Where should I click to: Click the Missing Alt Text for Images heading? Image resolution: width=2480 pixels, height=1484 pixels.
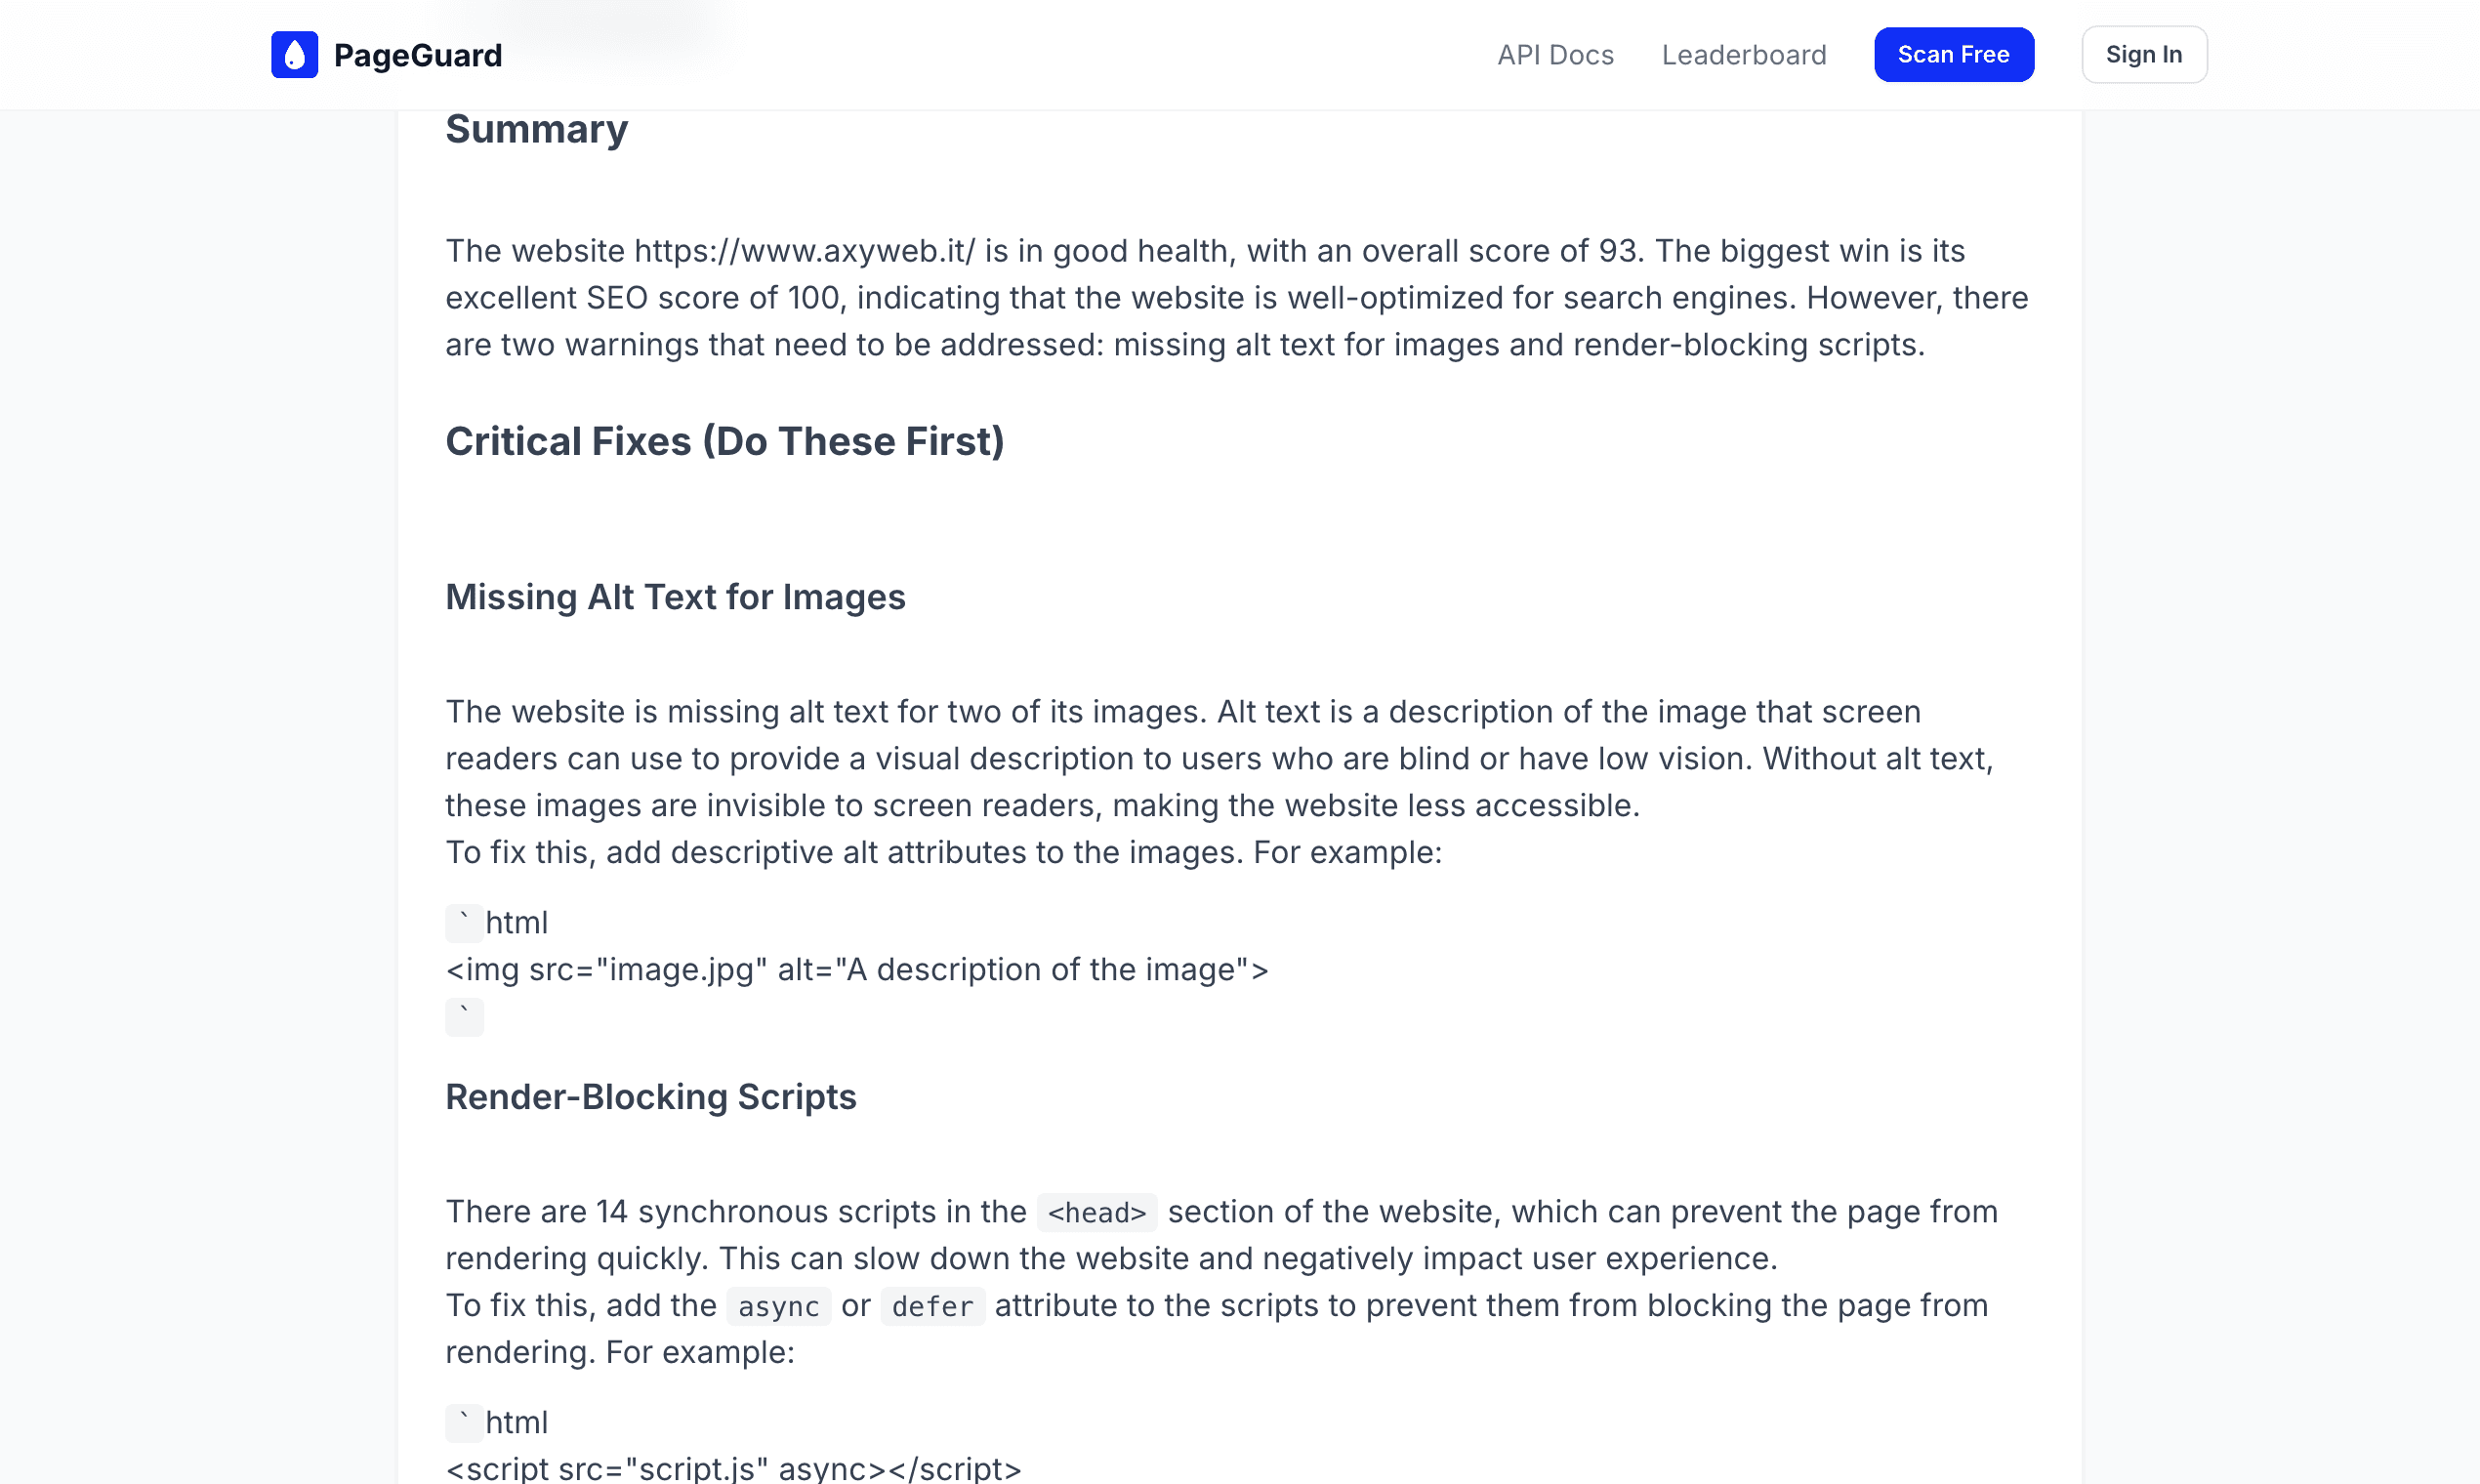point(675,596)
